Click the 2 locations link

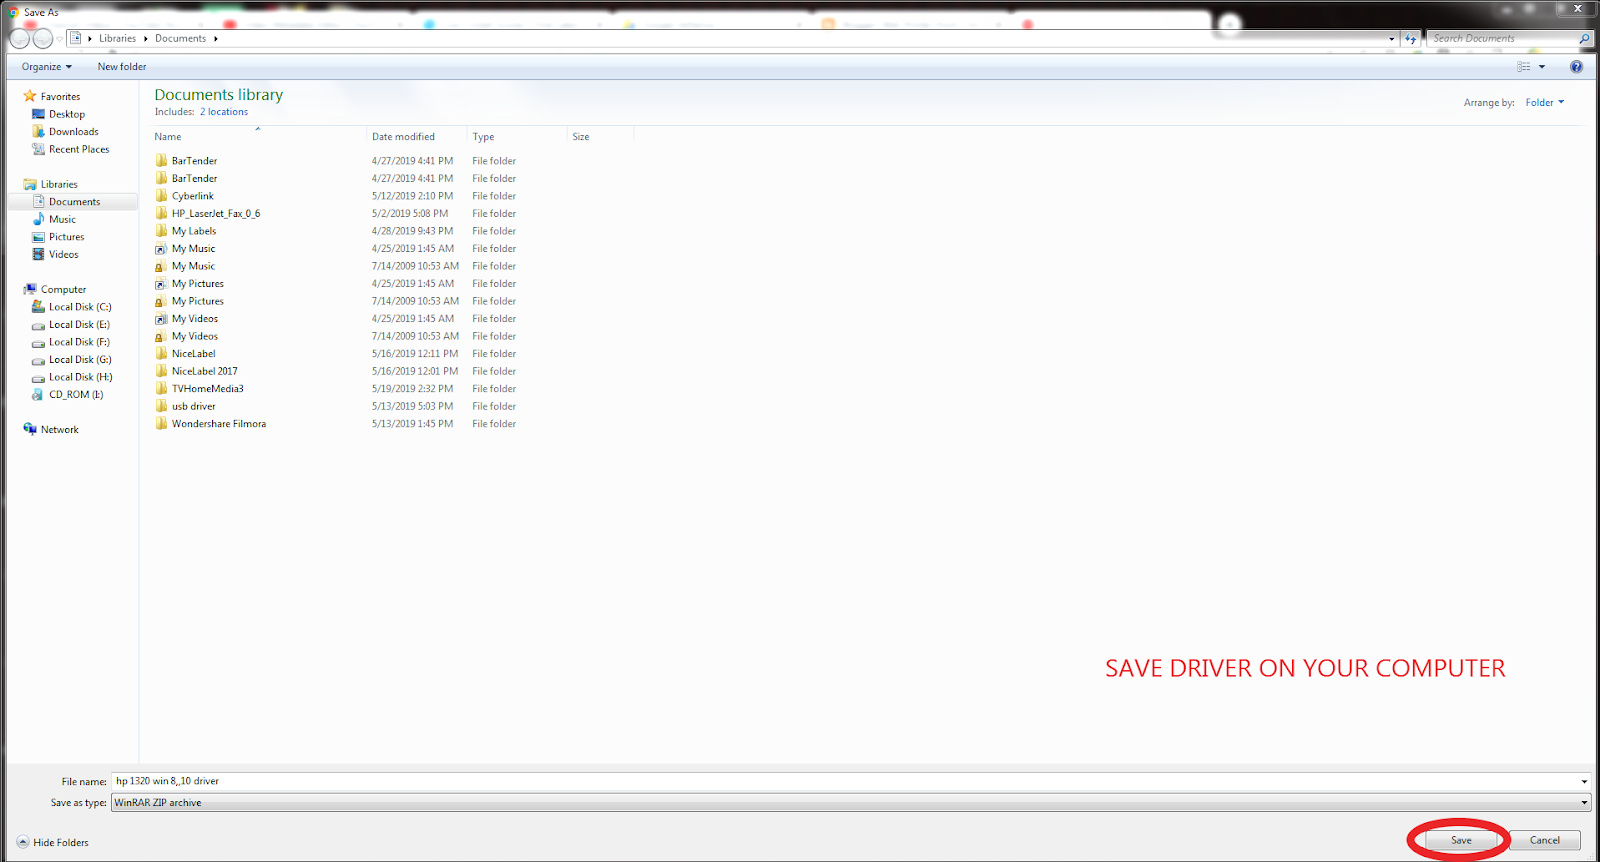pyautogui.click(x=224, y=112)
